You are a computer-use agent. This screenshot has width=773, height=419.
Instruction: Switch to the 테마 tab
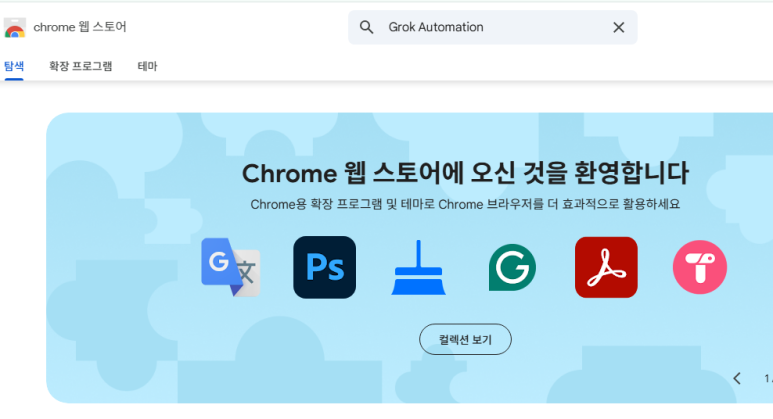pos(147,66)
